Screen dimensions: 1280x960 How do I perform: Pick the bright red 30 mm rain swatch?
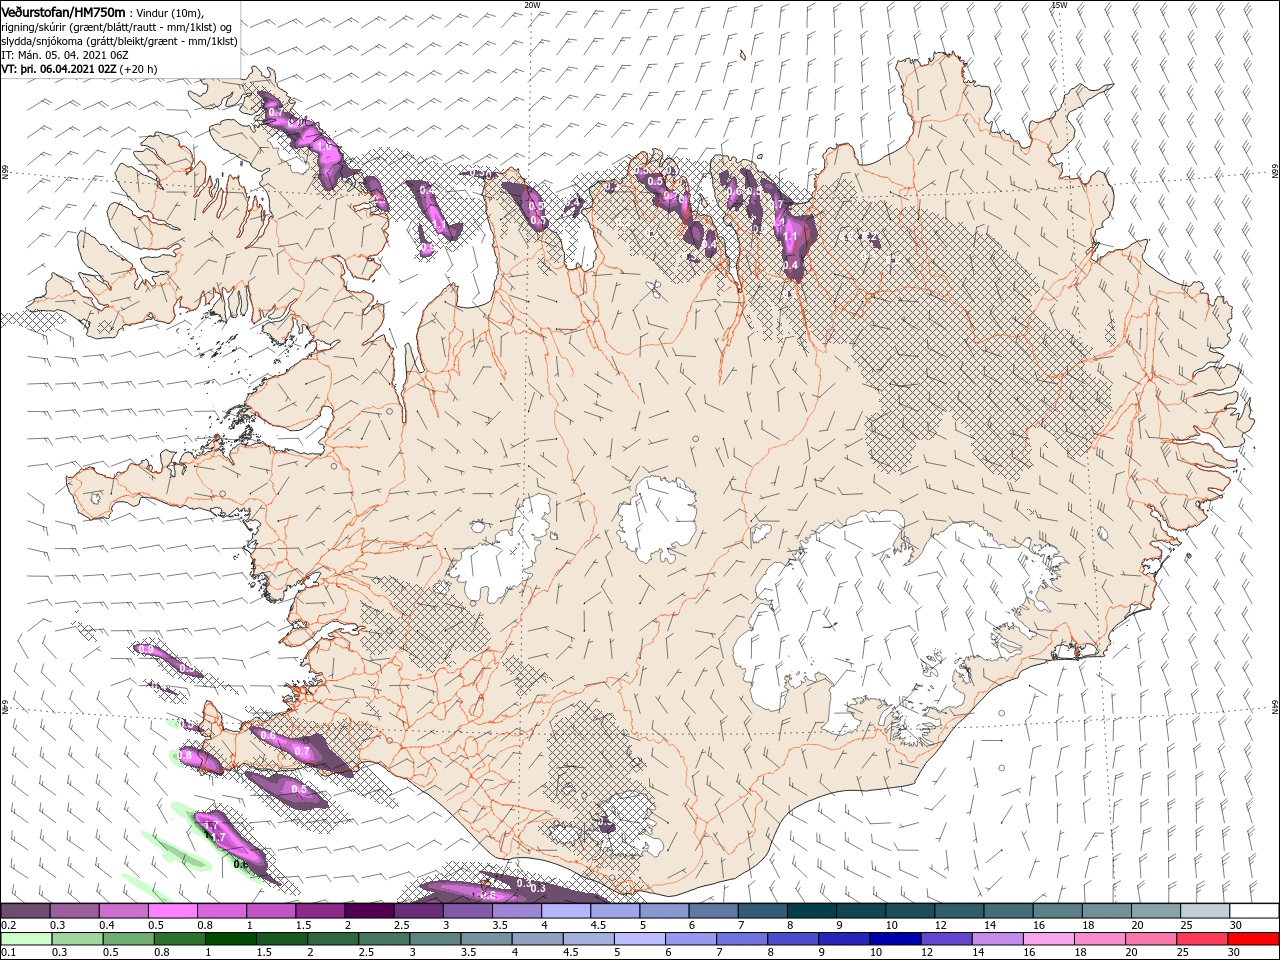pyautogui.click(x=1253, y=939)
